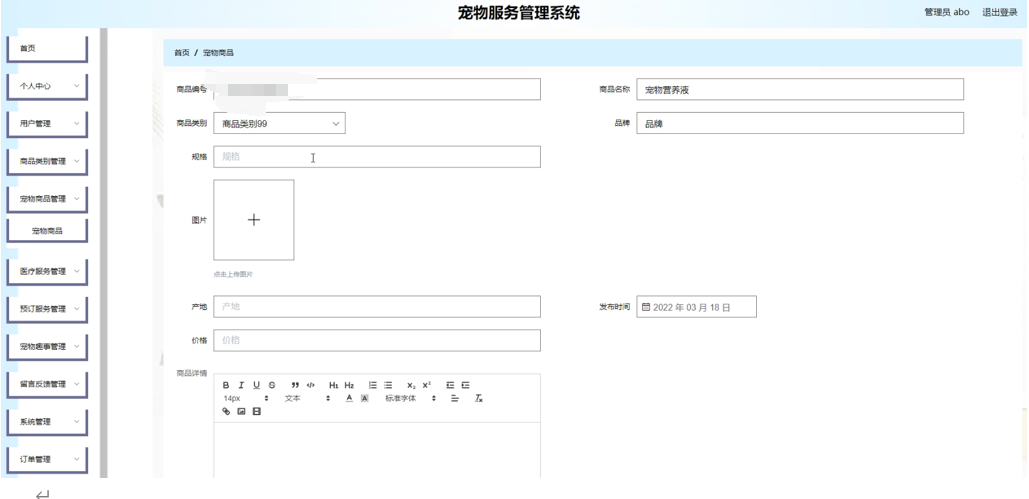Click 首页 breadcrumb link

[182, 53]
